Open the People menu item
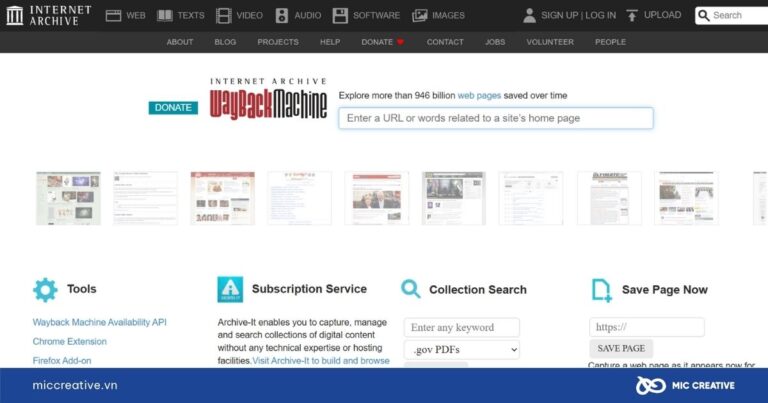Image resolution: width=768 pixels, height=403 pixels. pyautogui.click(x=610, y=42)
